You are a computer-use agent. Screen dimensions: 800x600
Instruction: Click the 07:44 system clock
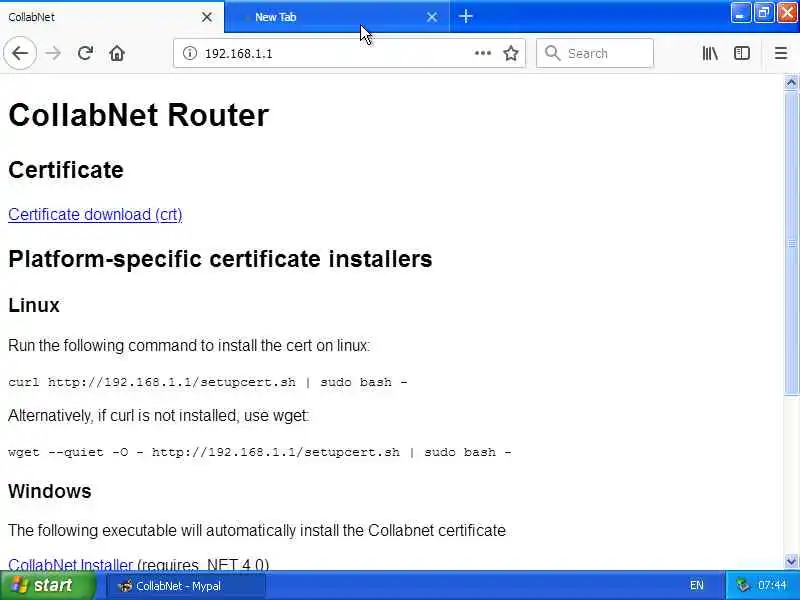point(772,585)
